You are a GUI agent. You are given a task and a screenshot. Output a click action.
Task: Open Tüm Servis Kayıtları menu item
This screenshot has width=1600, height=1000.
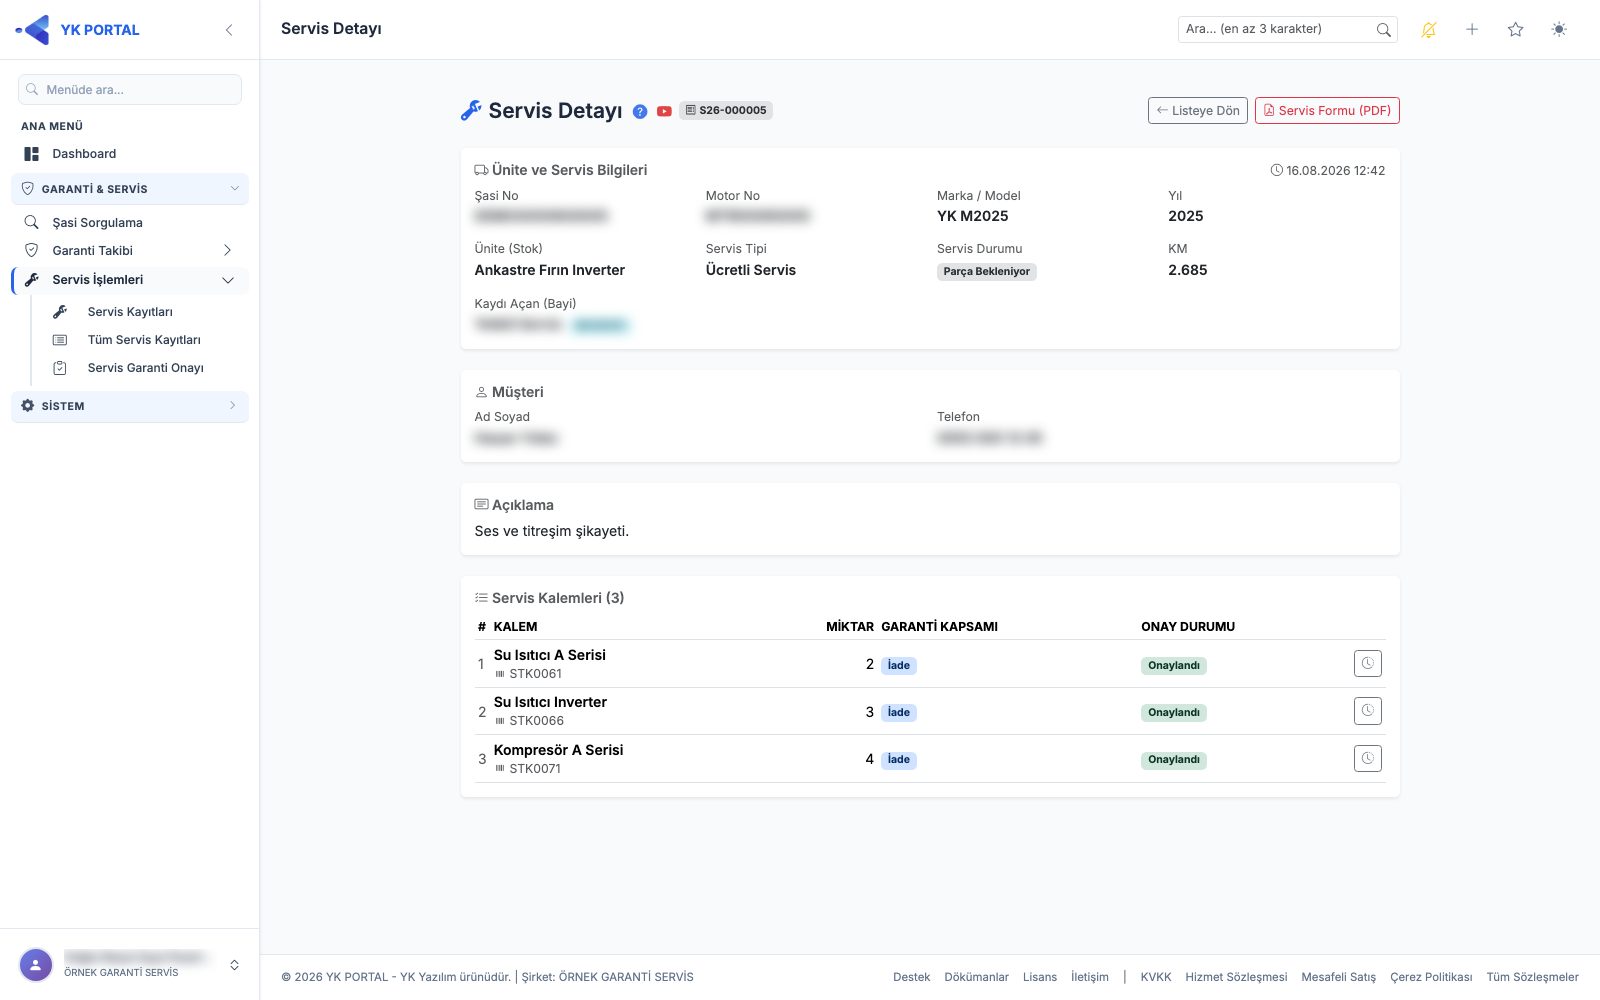[144, 340]
